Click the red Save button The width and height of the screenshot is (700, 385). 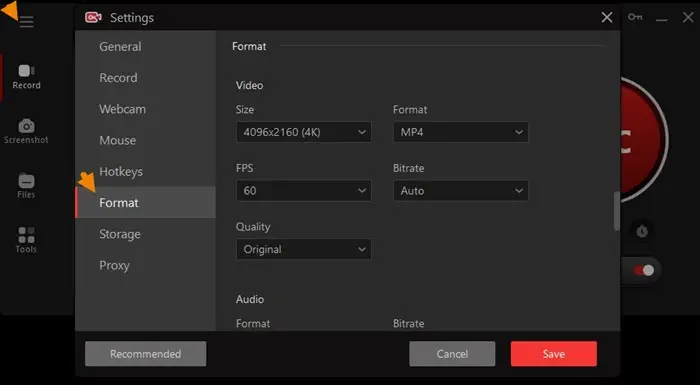point(554,354)
